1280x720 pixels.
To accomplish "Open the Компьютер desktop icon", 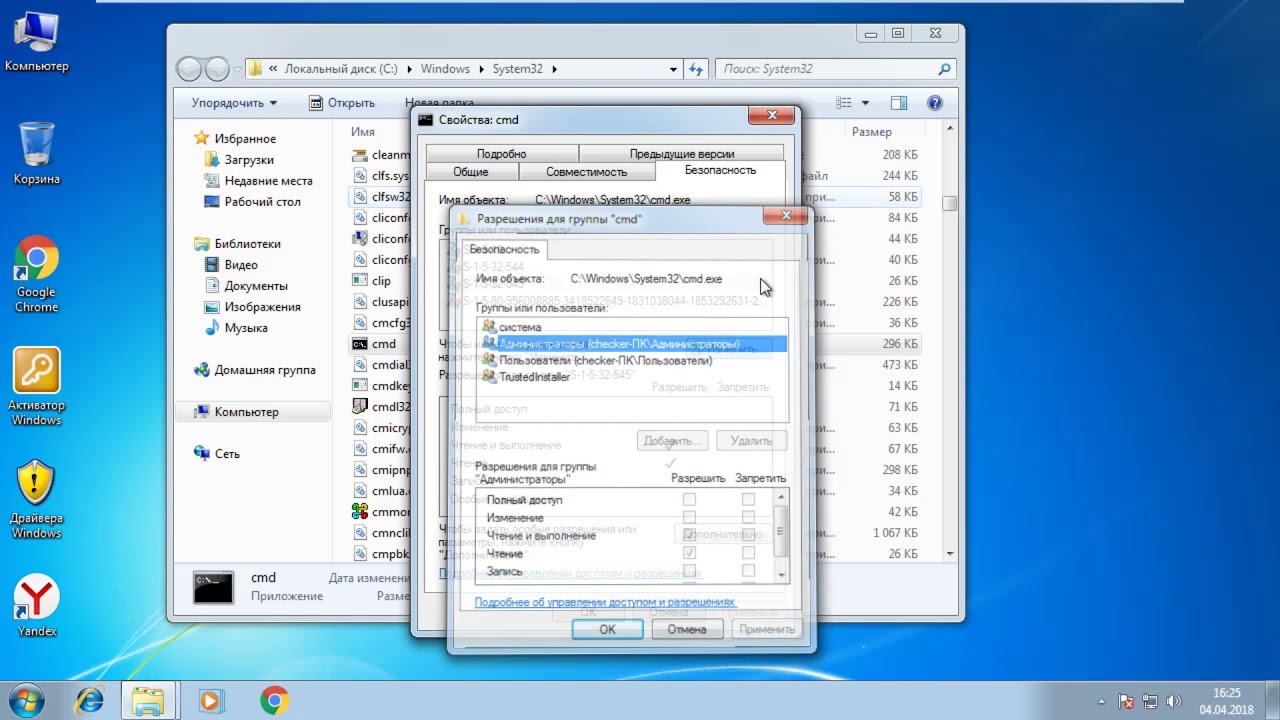I will point(37,40).
